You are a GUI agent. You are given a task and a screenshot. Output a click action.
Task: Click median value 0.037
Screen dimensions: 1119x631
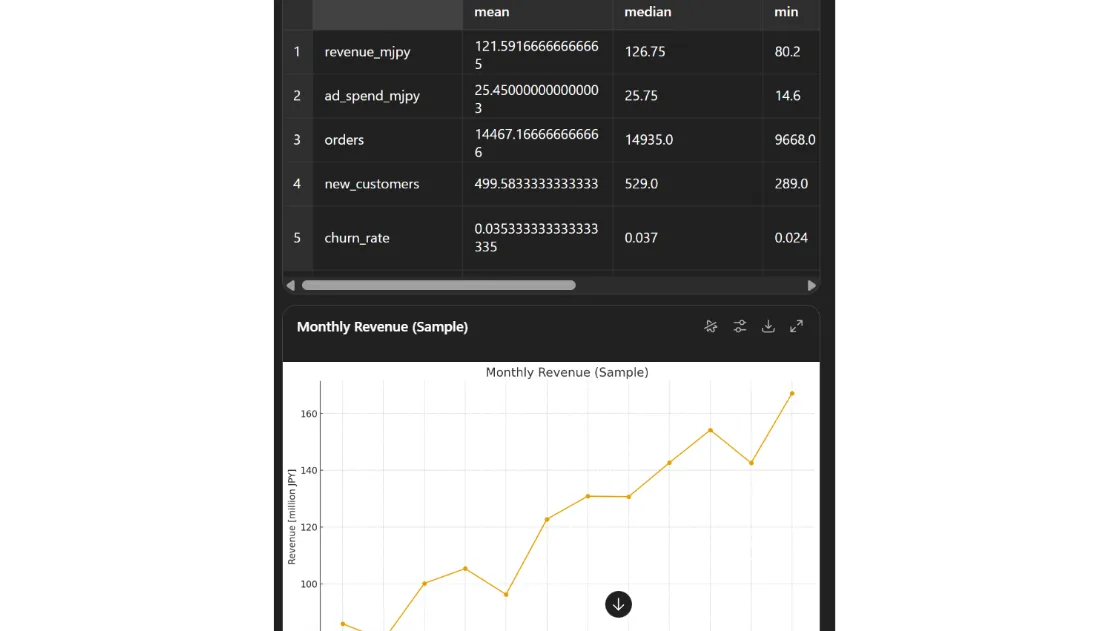pyautogui.click(x=641, y=238)
